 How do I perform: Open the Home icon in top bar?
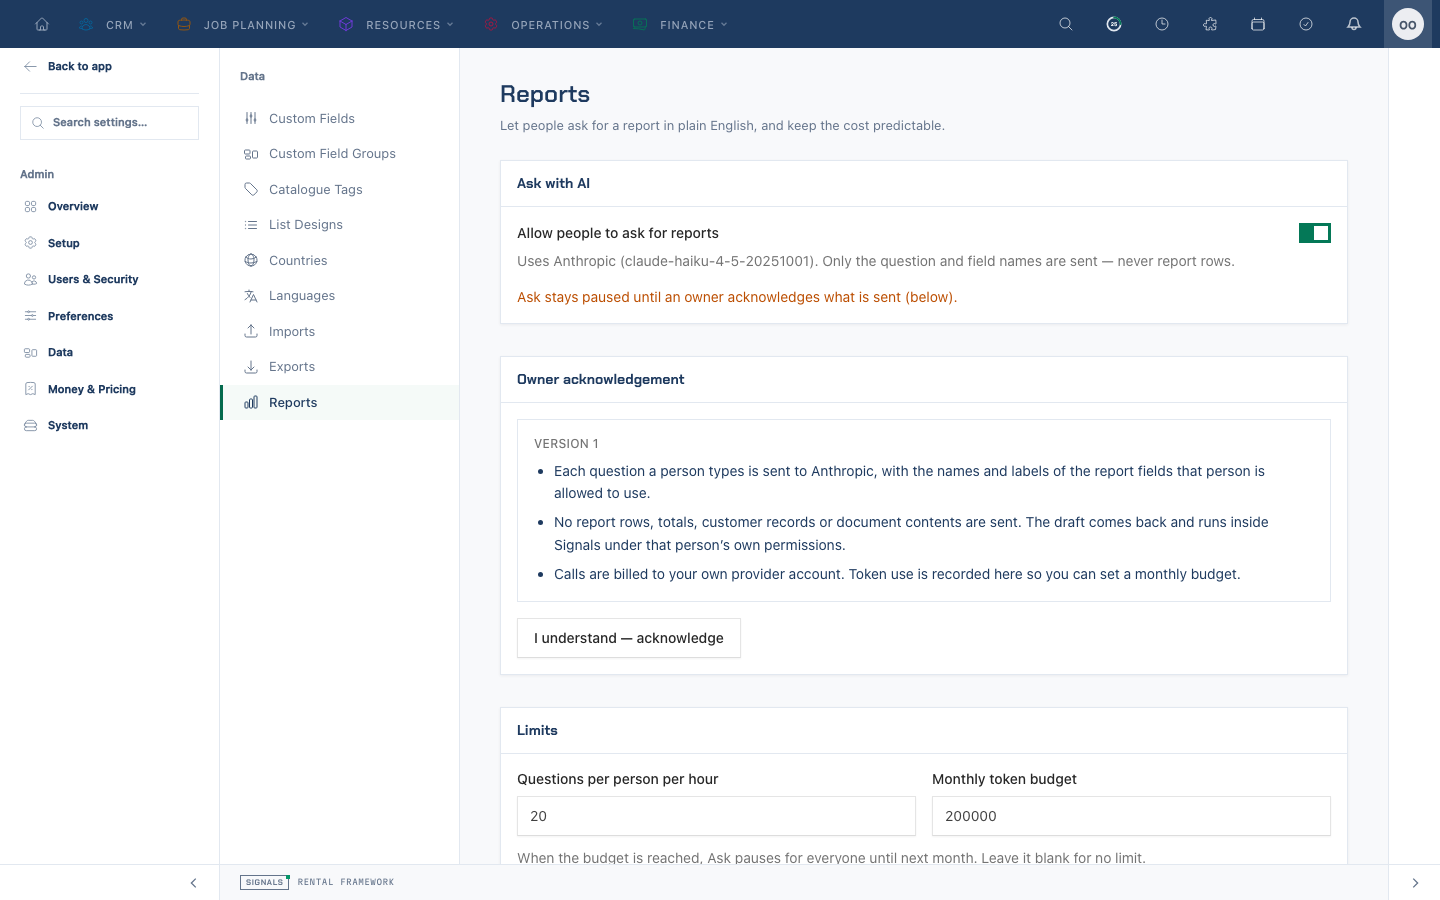[42, 24]
